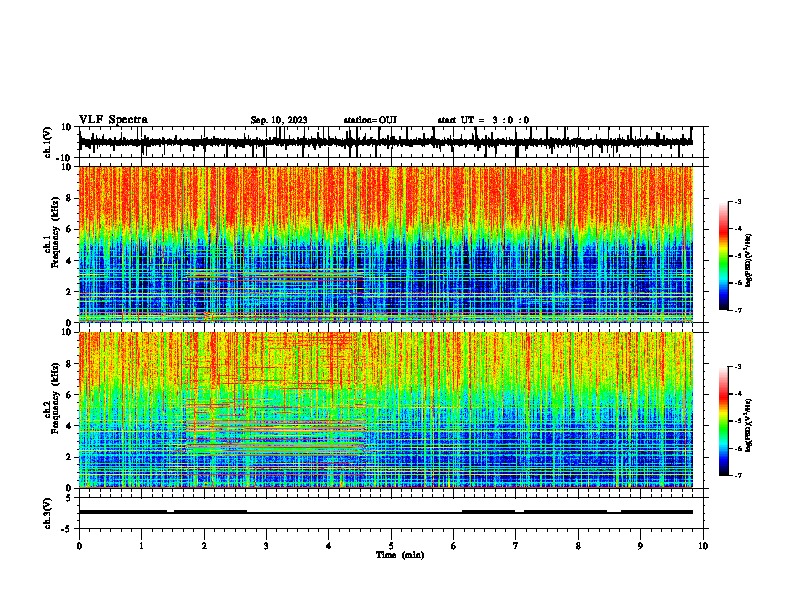Click time axis tick label "2"
Screen dimensions: 792x612
(x=204, y=546)
